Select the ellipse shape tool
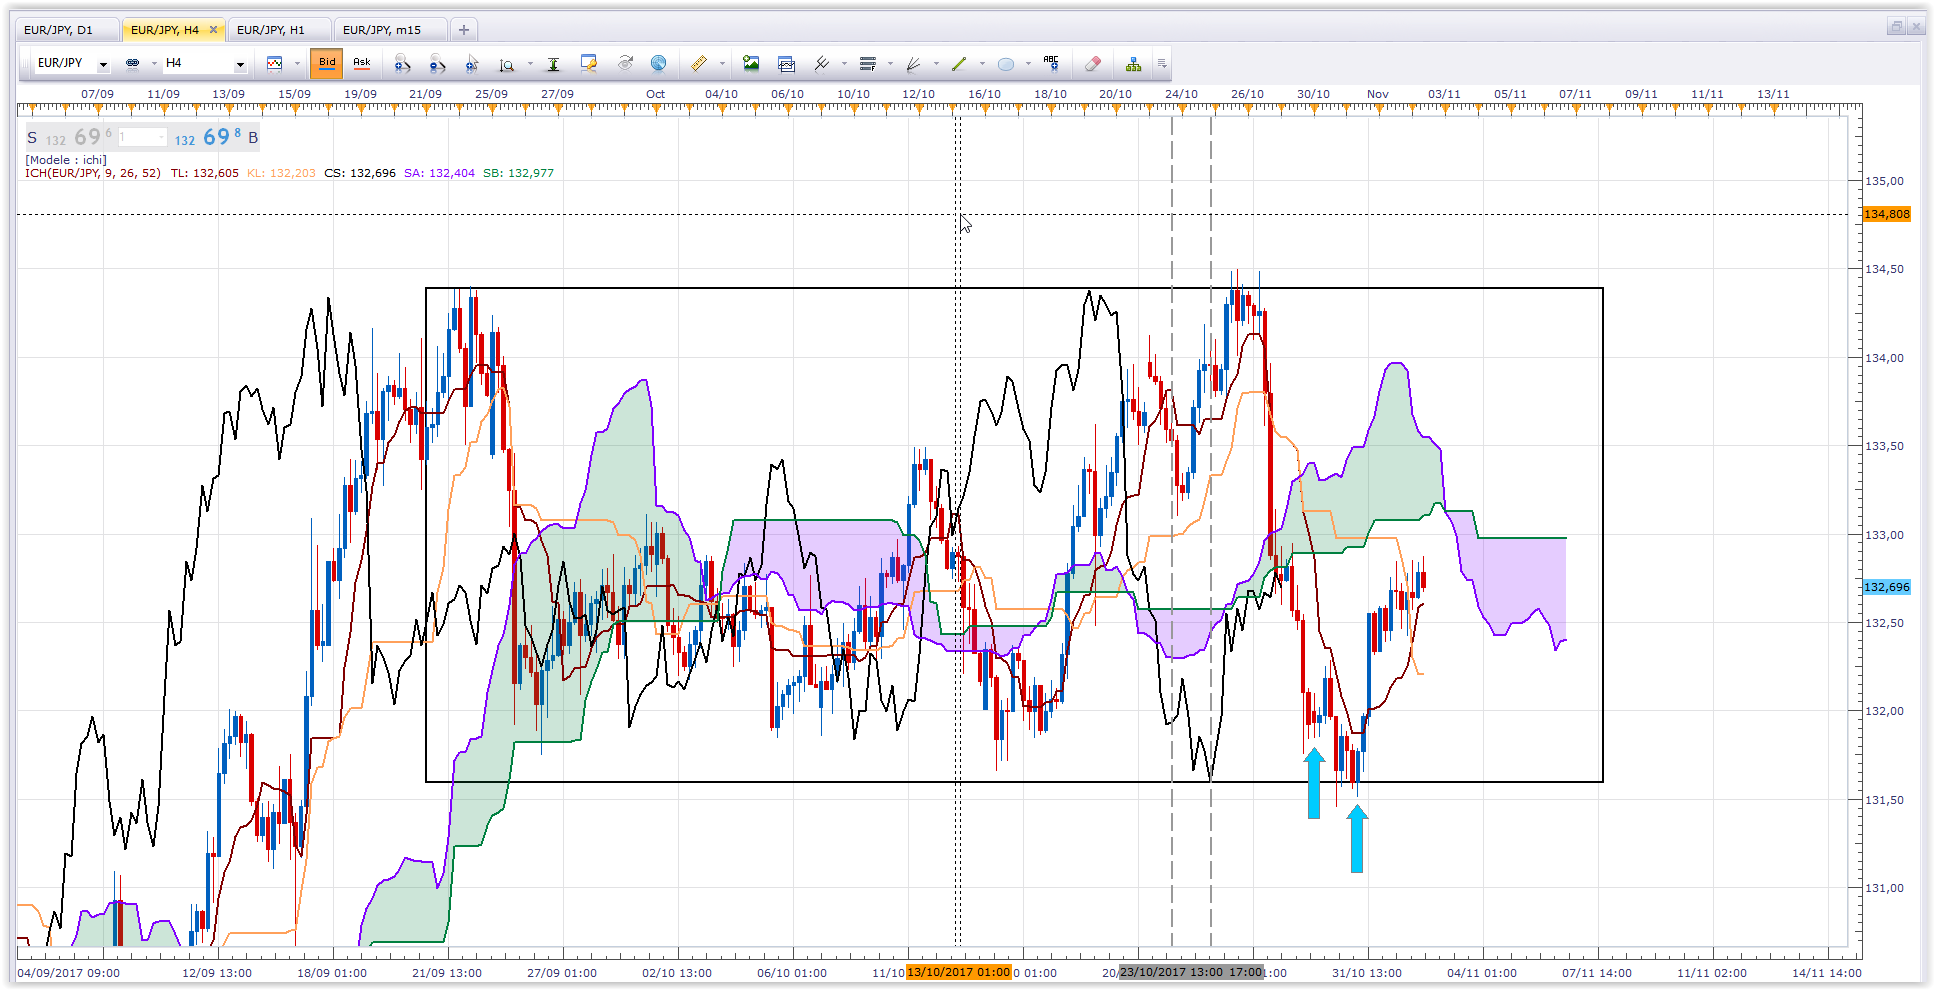The width and height of the screenshot is (1935, 990). (x=1006, y=64)
